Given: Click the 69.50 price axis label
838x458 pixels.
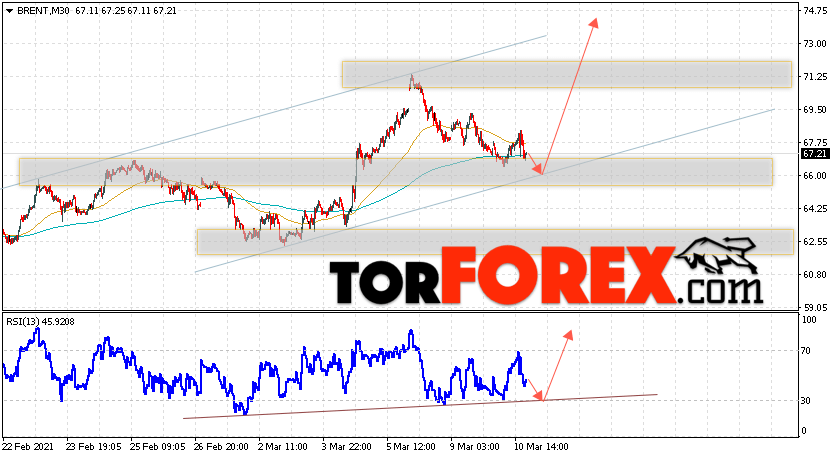Looking at the screenshot, I should pyautogui.click(x=815, y=110).
